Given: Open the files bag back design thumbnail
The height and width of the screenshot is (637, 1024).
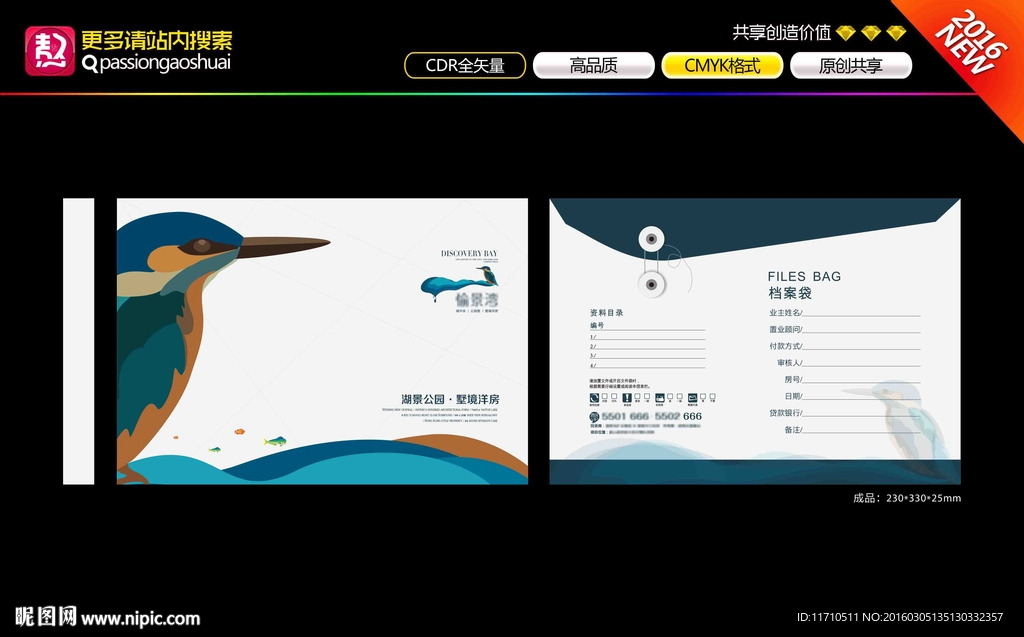Looking at the screenshot, I should (x=755, y=341).
